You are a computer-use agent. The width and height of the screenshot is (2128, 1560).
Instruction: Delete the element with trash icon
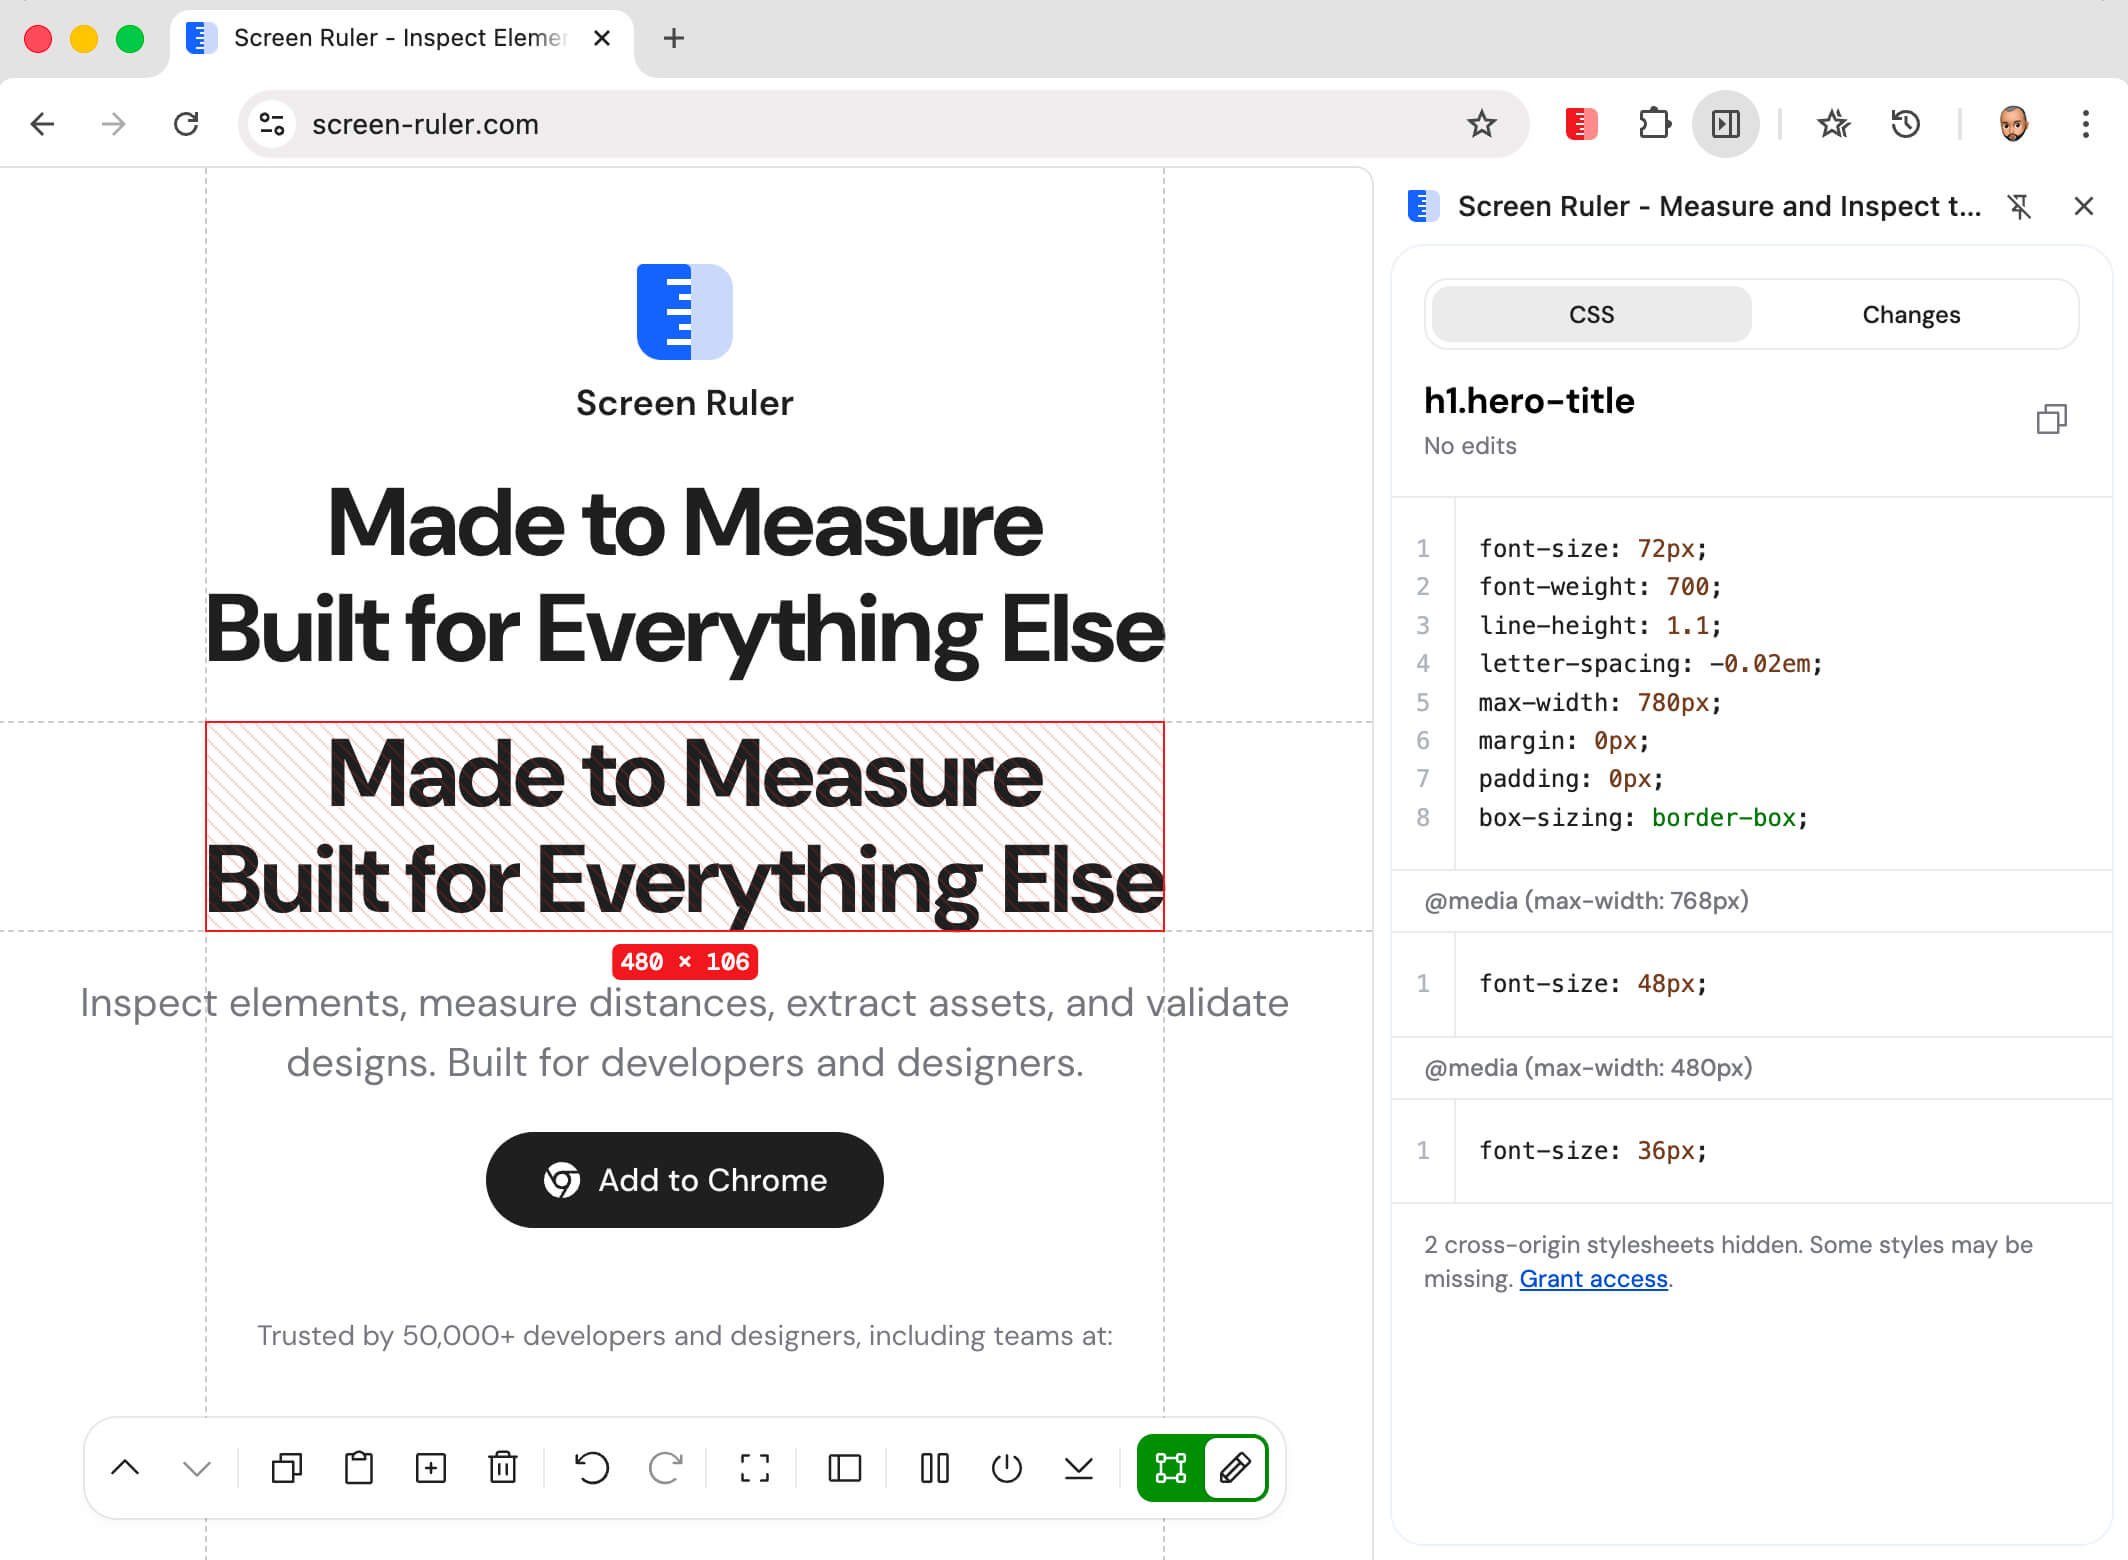click(x=503, y=1468)
